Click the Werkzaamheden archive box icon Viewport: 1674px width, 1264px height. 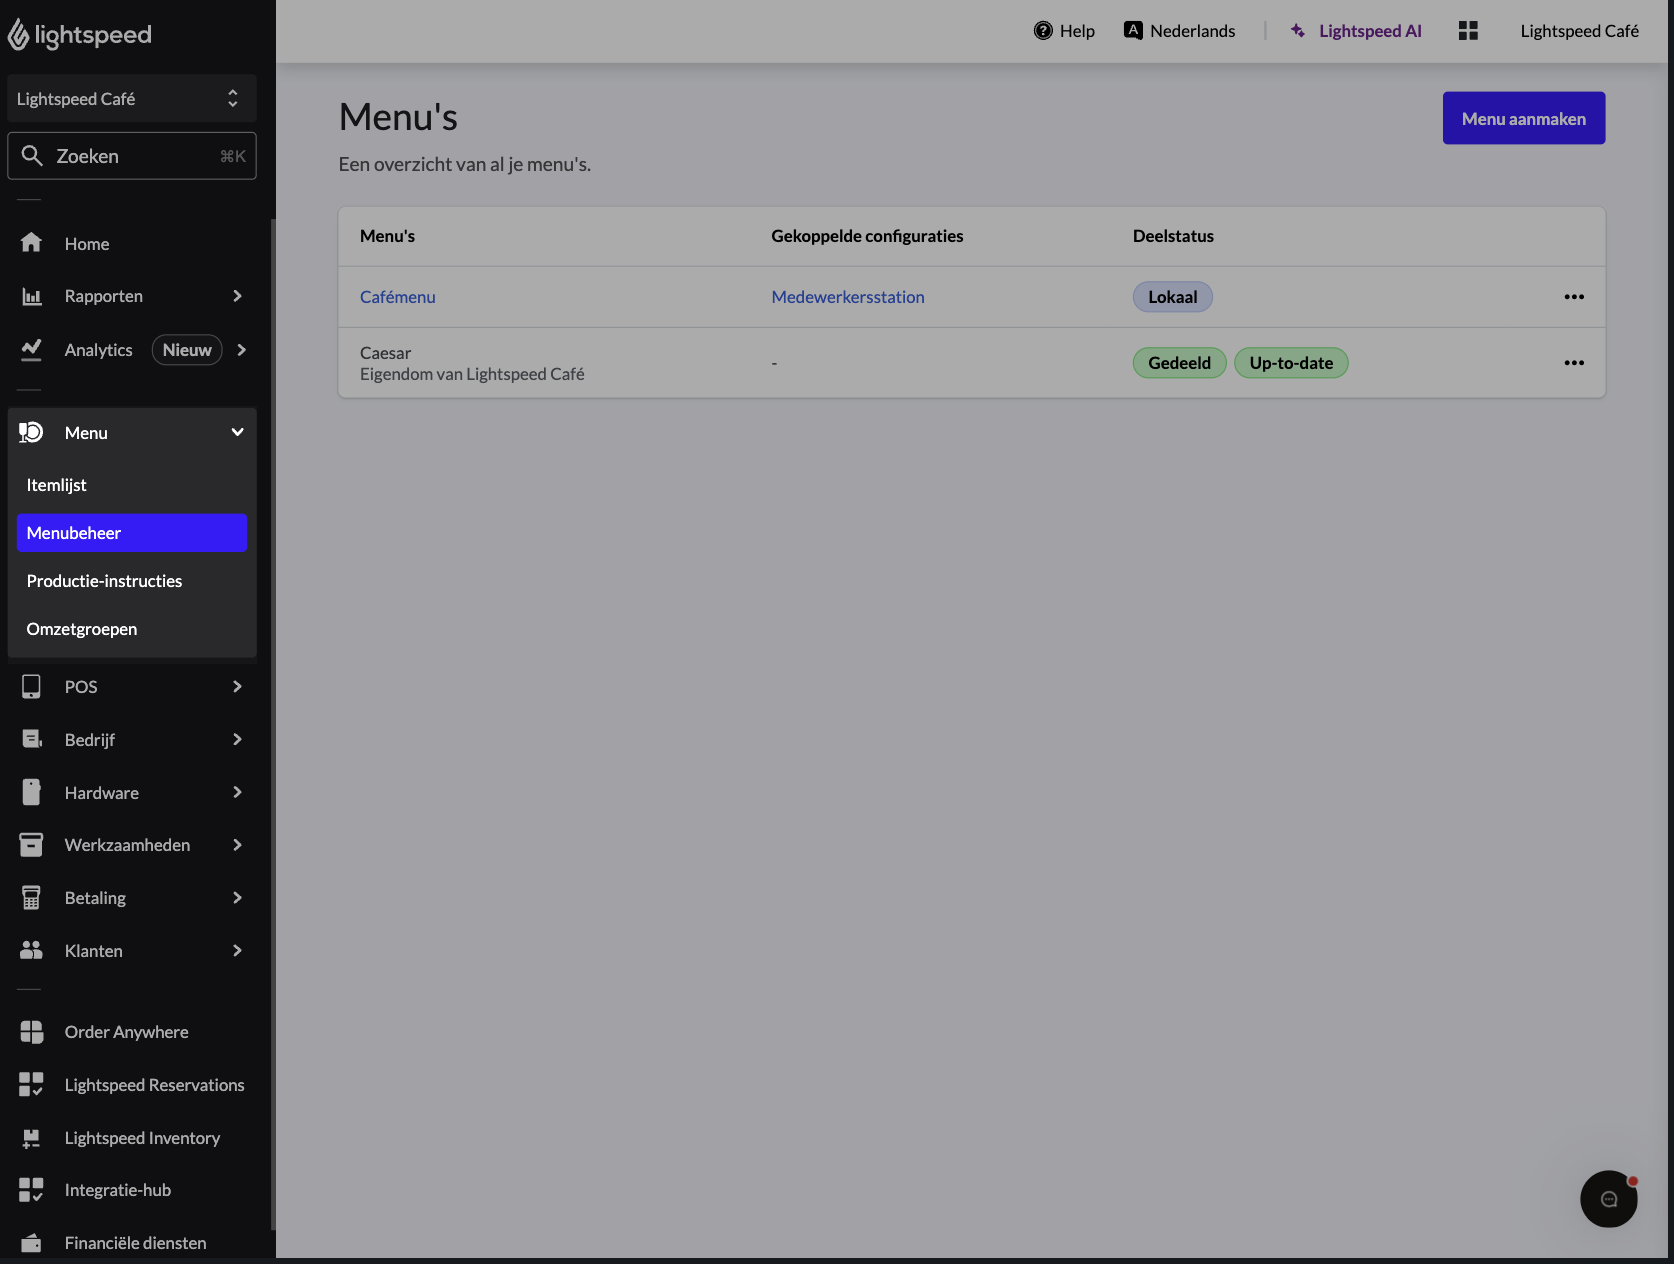tap(31, 845)
